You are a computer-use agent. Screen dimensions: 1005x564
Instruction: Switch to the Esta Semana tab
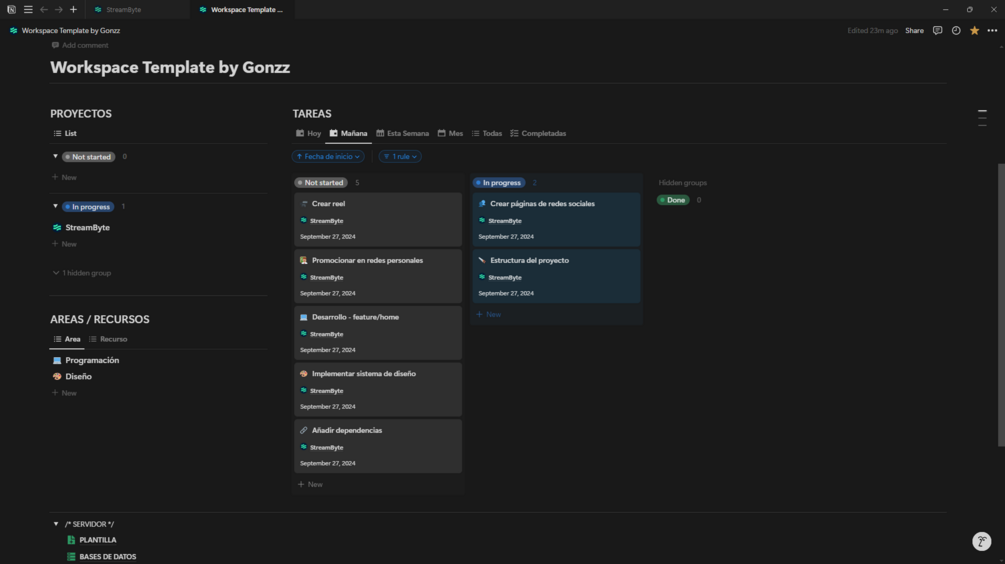point(403,133)
